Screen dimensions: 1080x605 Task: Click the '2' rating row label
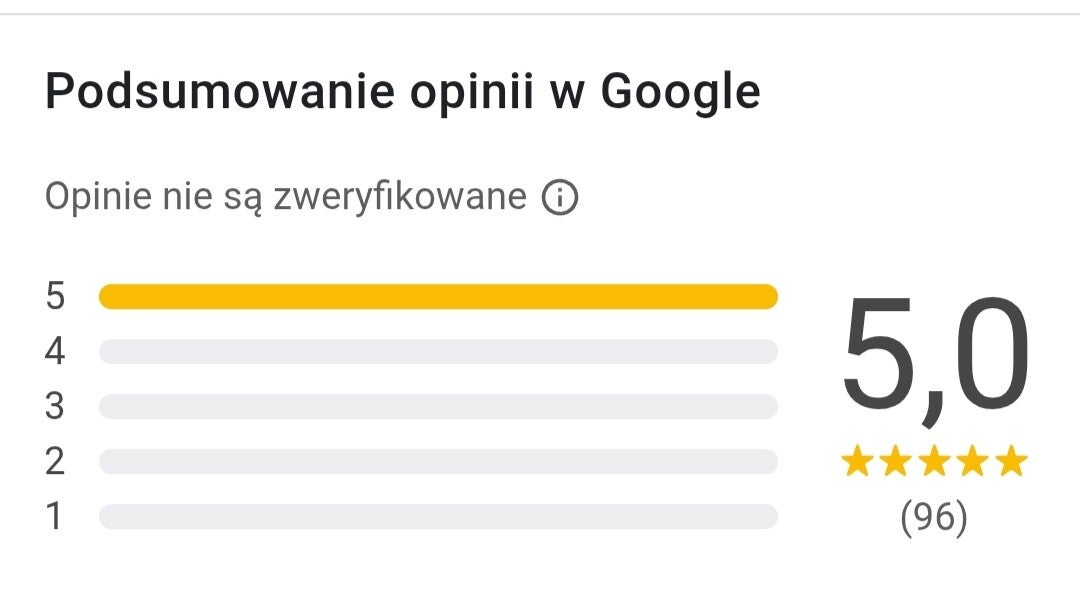[55, 462]
